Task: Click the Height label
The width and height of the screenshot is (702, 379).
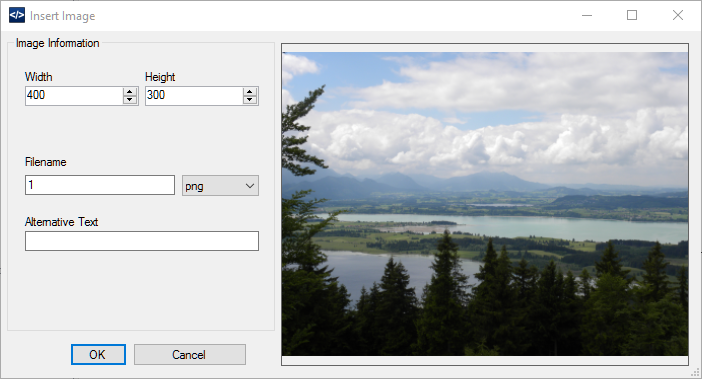Action: (160, 77)
